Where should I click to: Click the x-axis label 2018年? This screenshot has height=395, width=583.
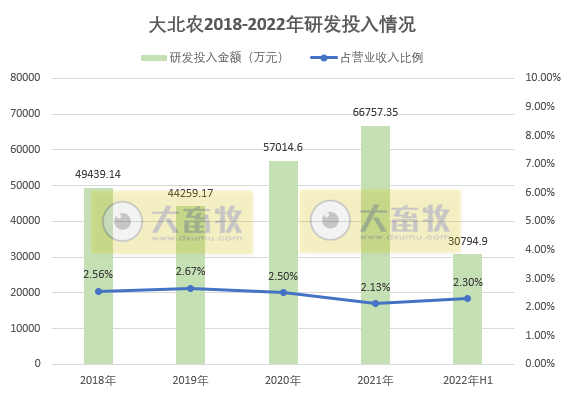coord(98,380)
